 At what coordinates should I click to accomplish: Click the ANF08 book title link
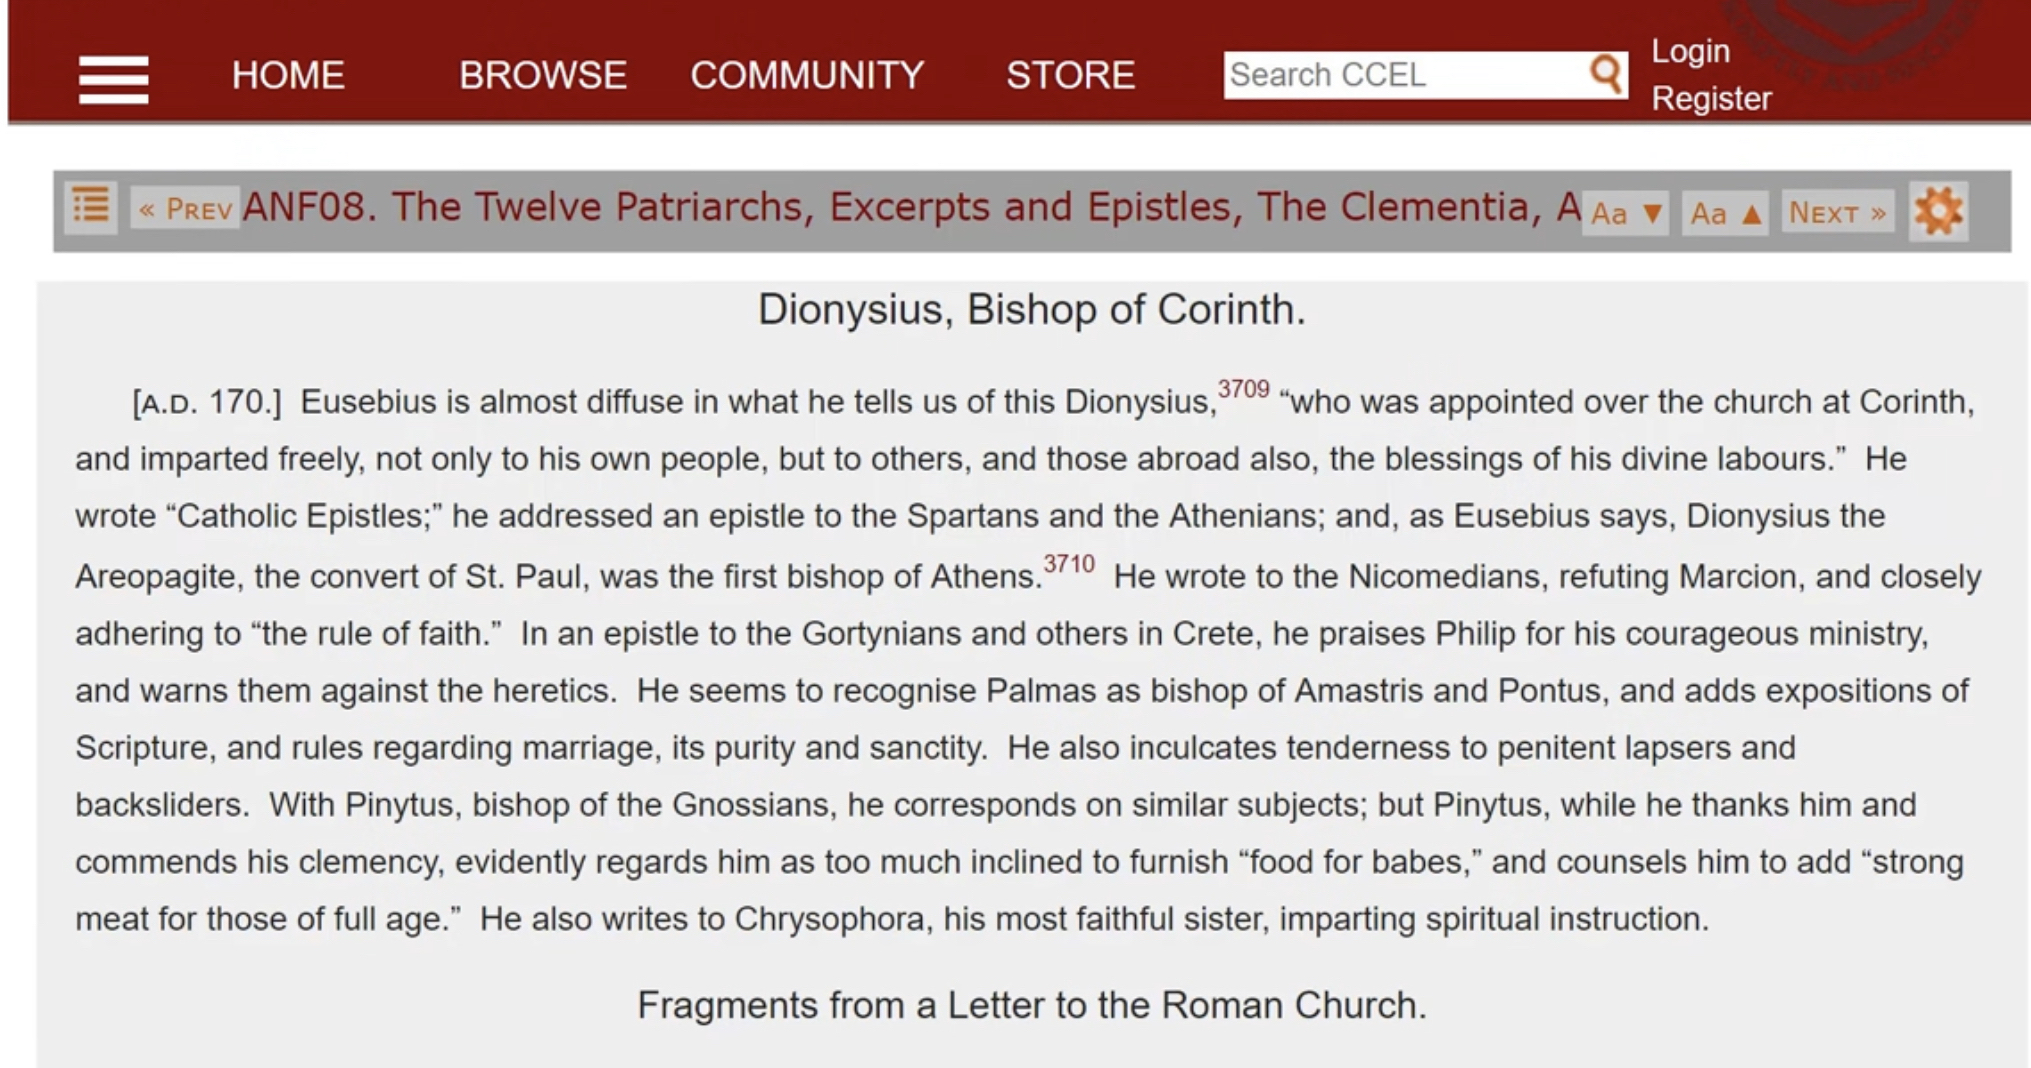[910, 207]
